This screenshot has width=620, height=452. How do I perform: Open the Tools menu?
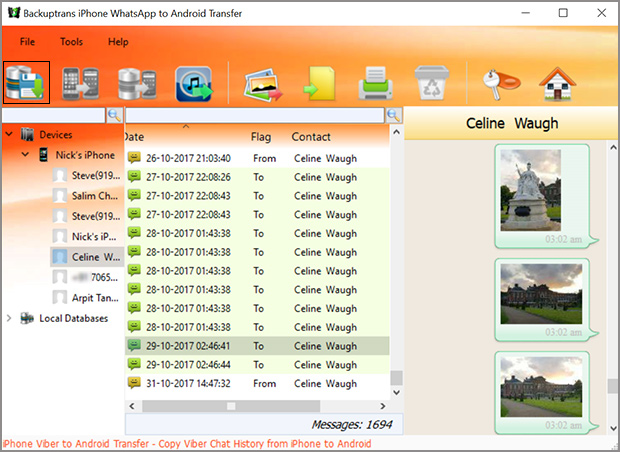[x=71, y=42]
